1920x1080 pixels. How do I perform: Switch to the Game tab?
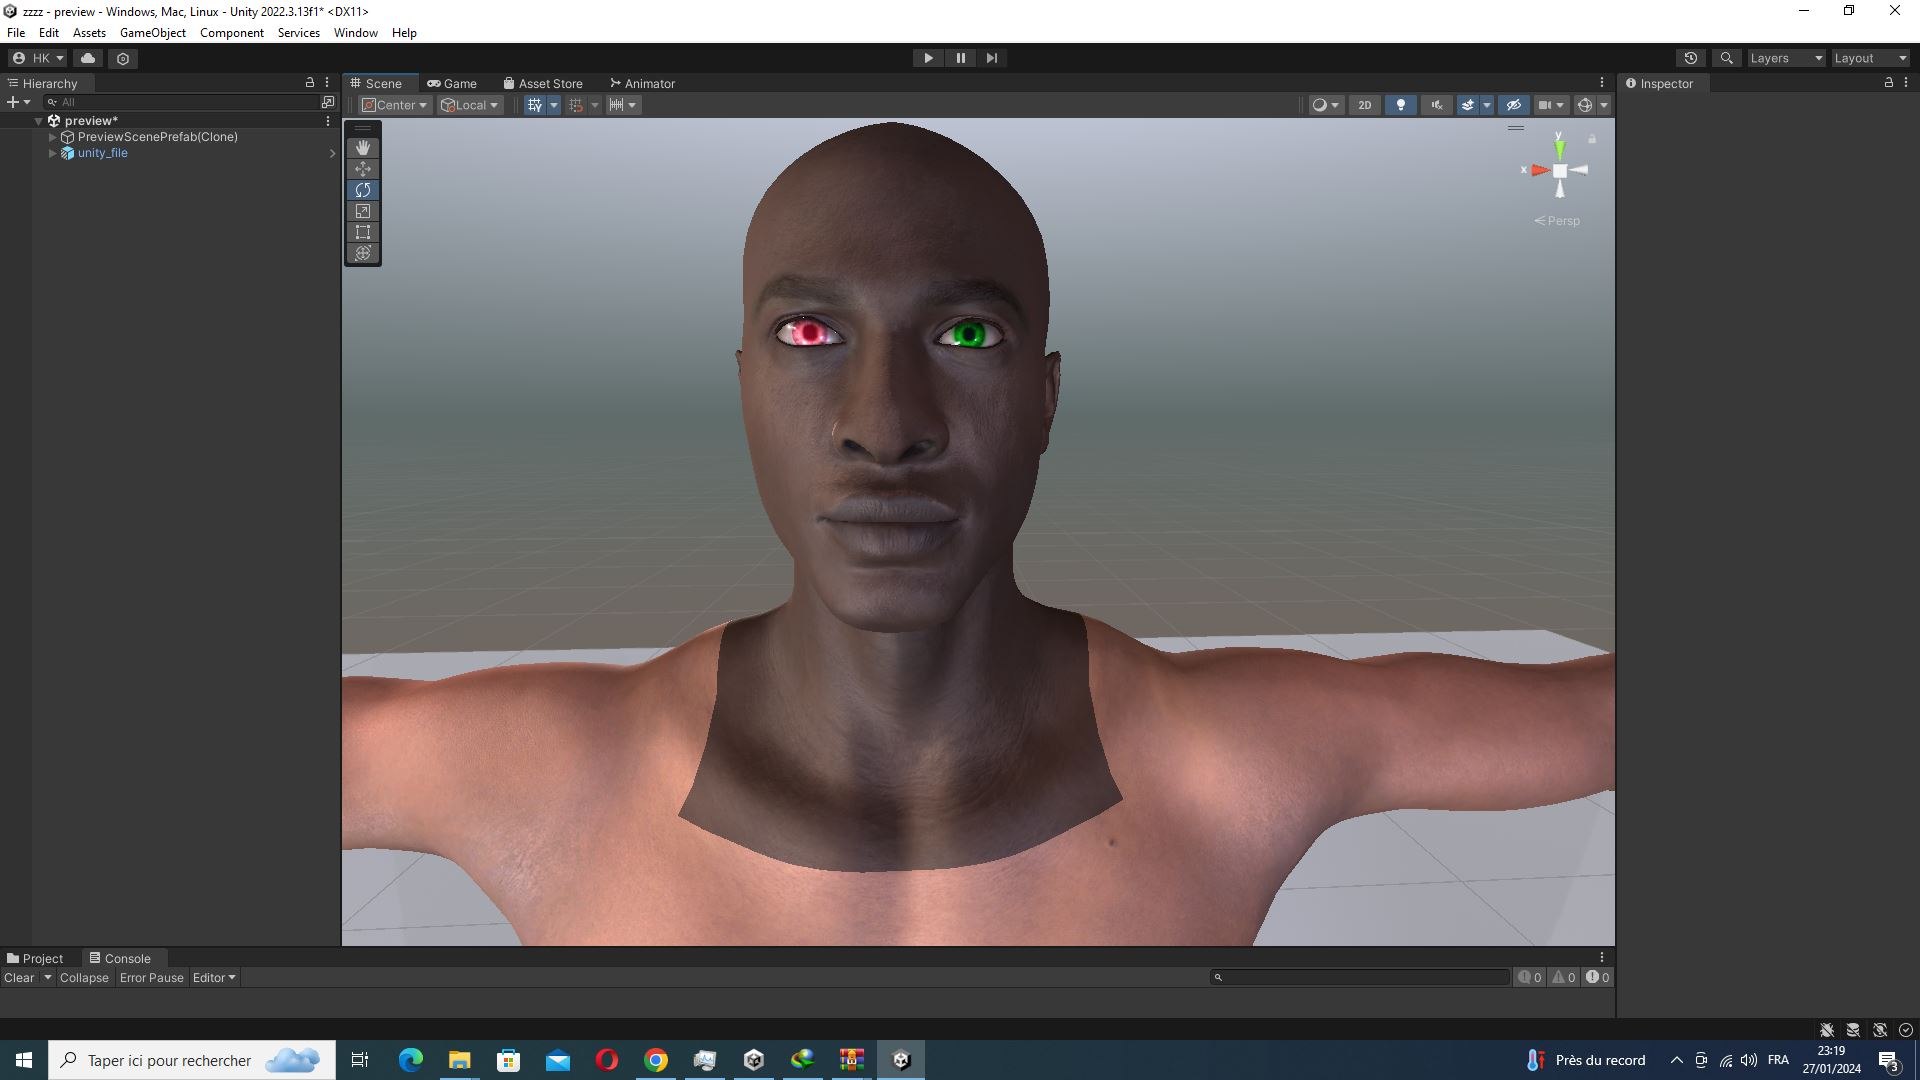pos(452,84)
